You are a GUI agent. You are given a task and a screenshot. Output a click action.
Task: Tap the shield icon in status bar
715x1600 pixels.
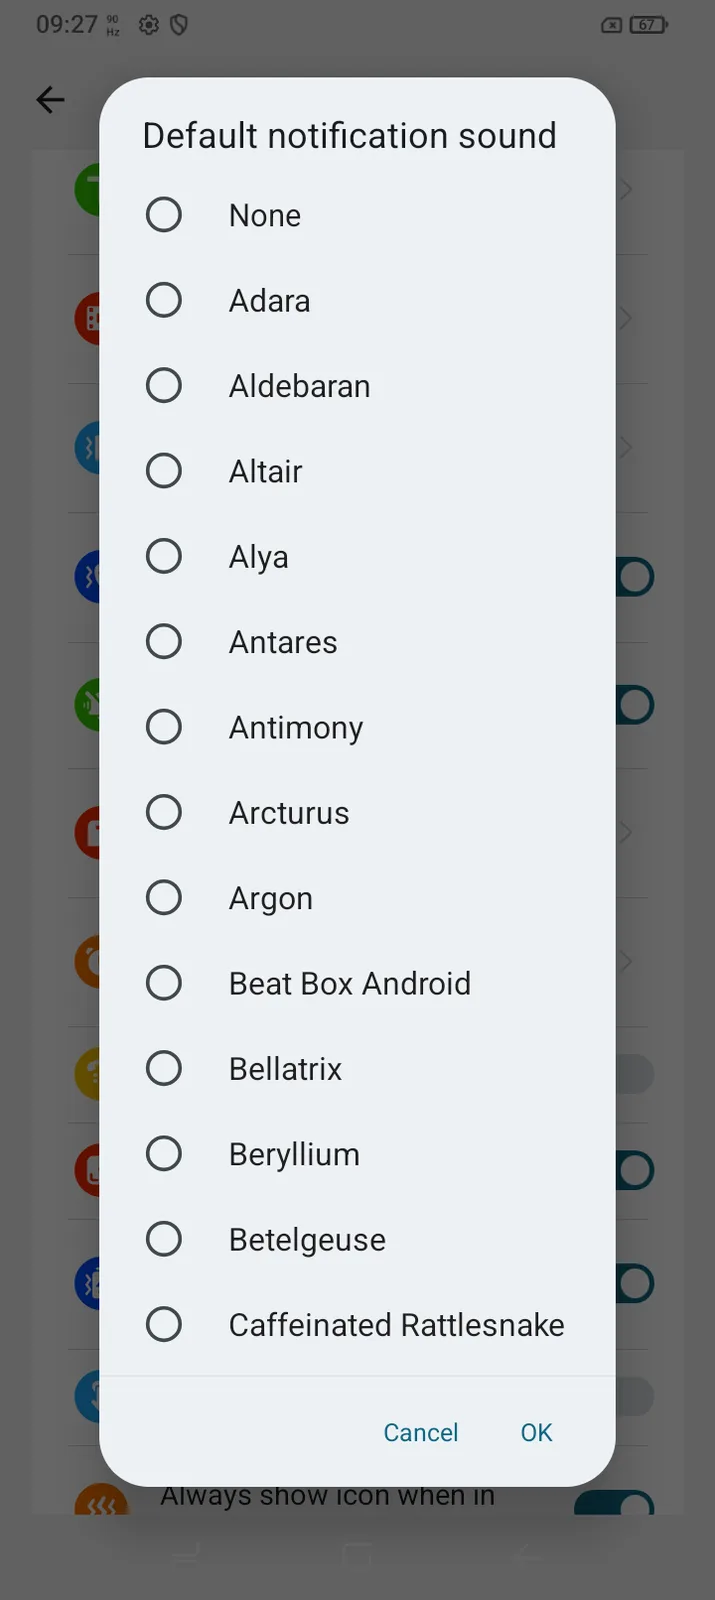pyautogui.click(x=179, y=25)
